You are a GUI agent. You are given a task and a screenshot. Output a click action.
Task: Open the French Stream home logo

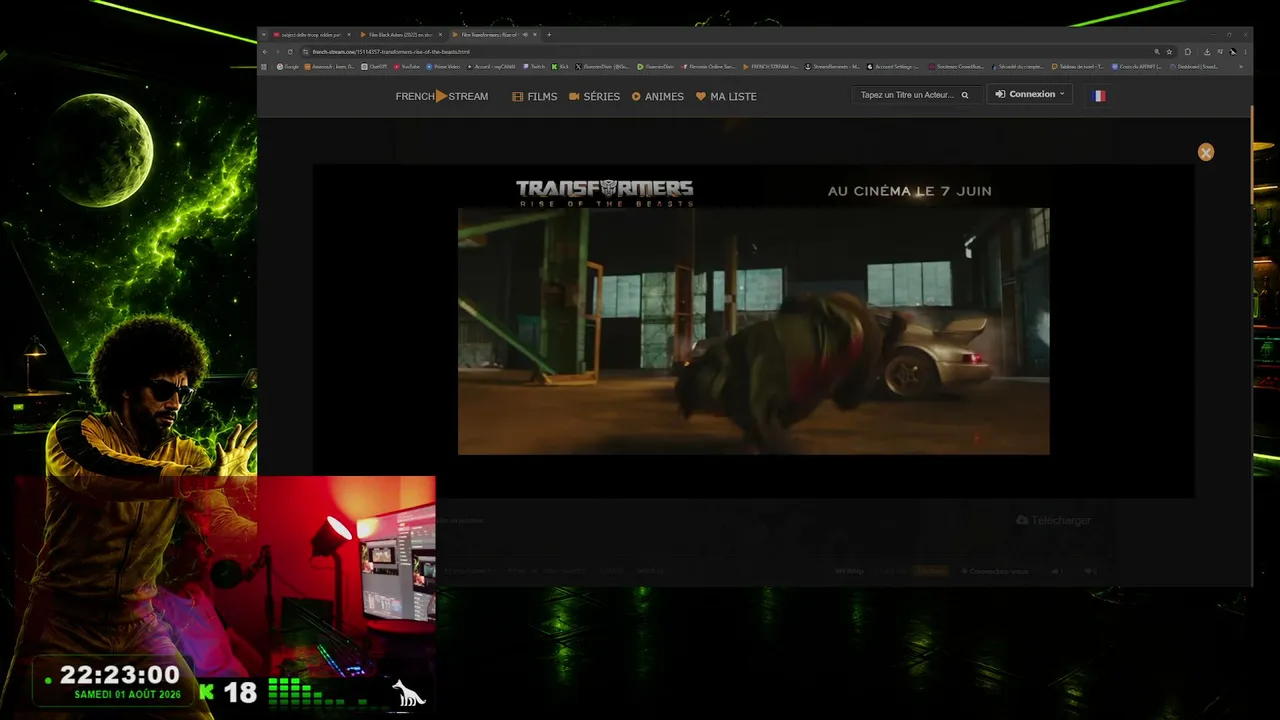click(442, 96)
